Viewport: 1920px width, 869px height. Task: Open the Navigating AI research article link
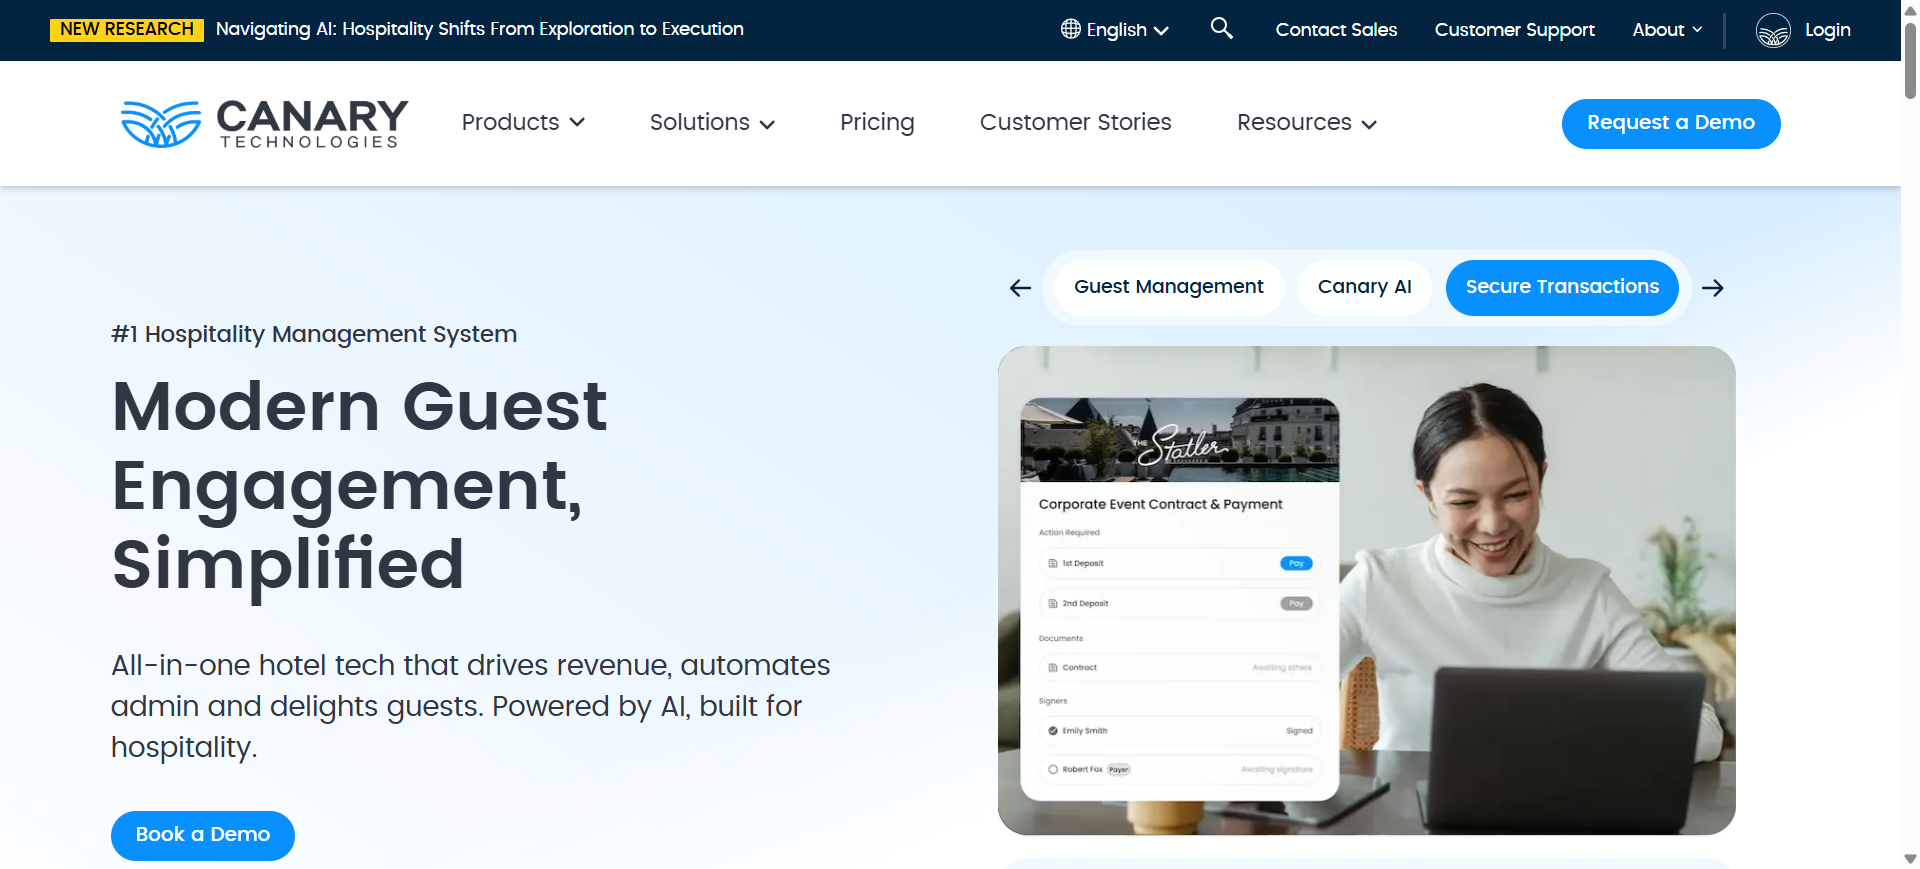coord(480,29)
